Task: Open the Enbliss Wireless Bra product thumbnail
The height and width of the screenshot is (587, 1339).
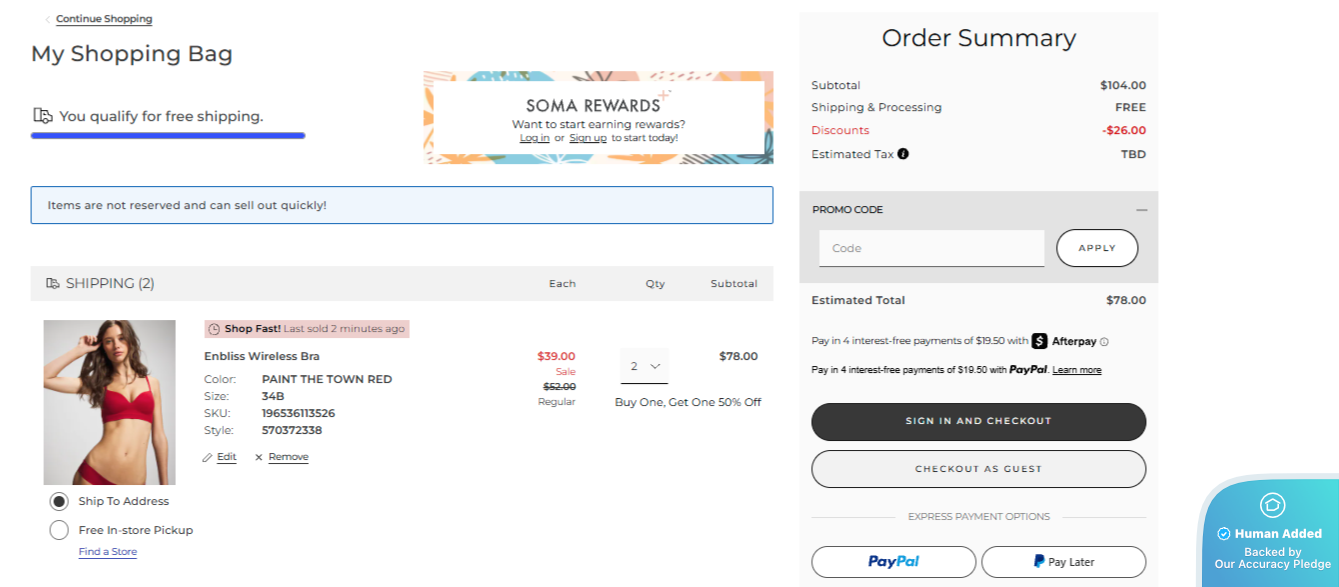Action: coord(109,402)
